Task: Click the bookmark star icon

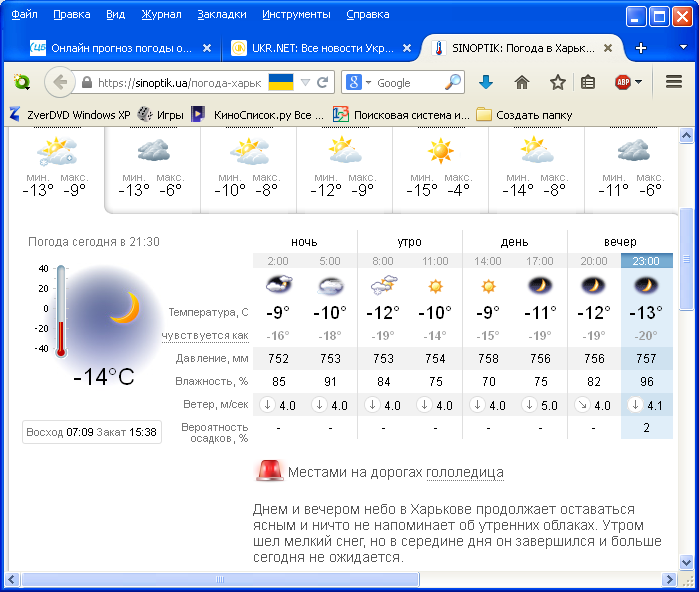Action: (555, 82)
